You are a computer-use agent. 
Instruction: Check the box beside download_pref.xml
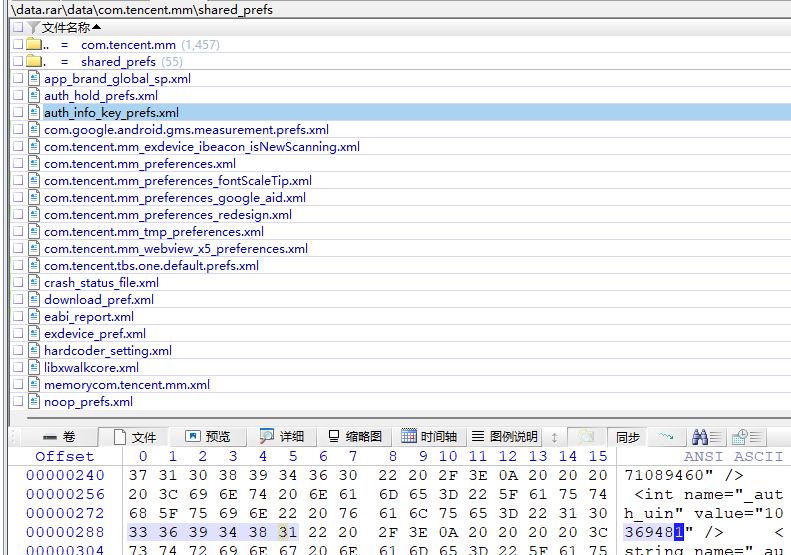[18, 300]
